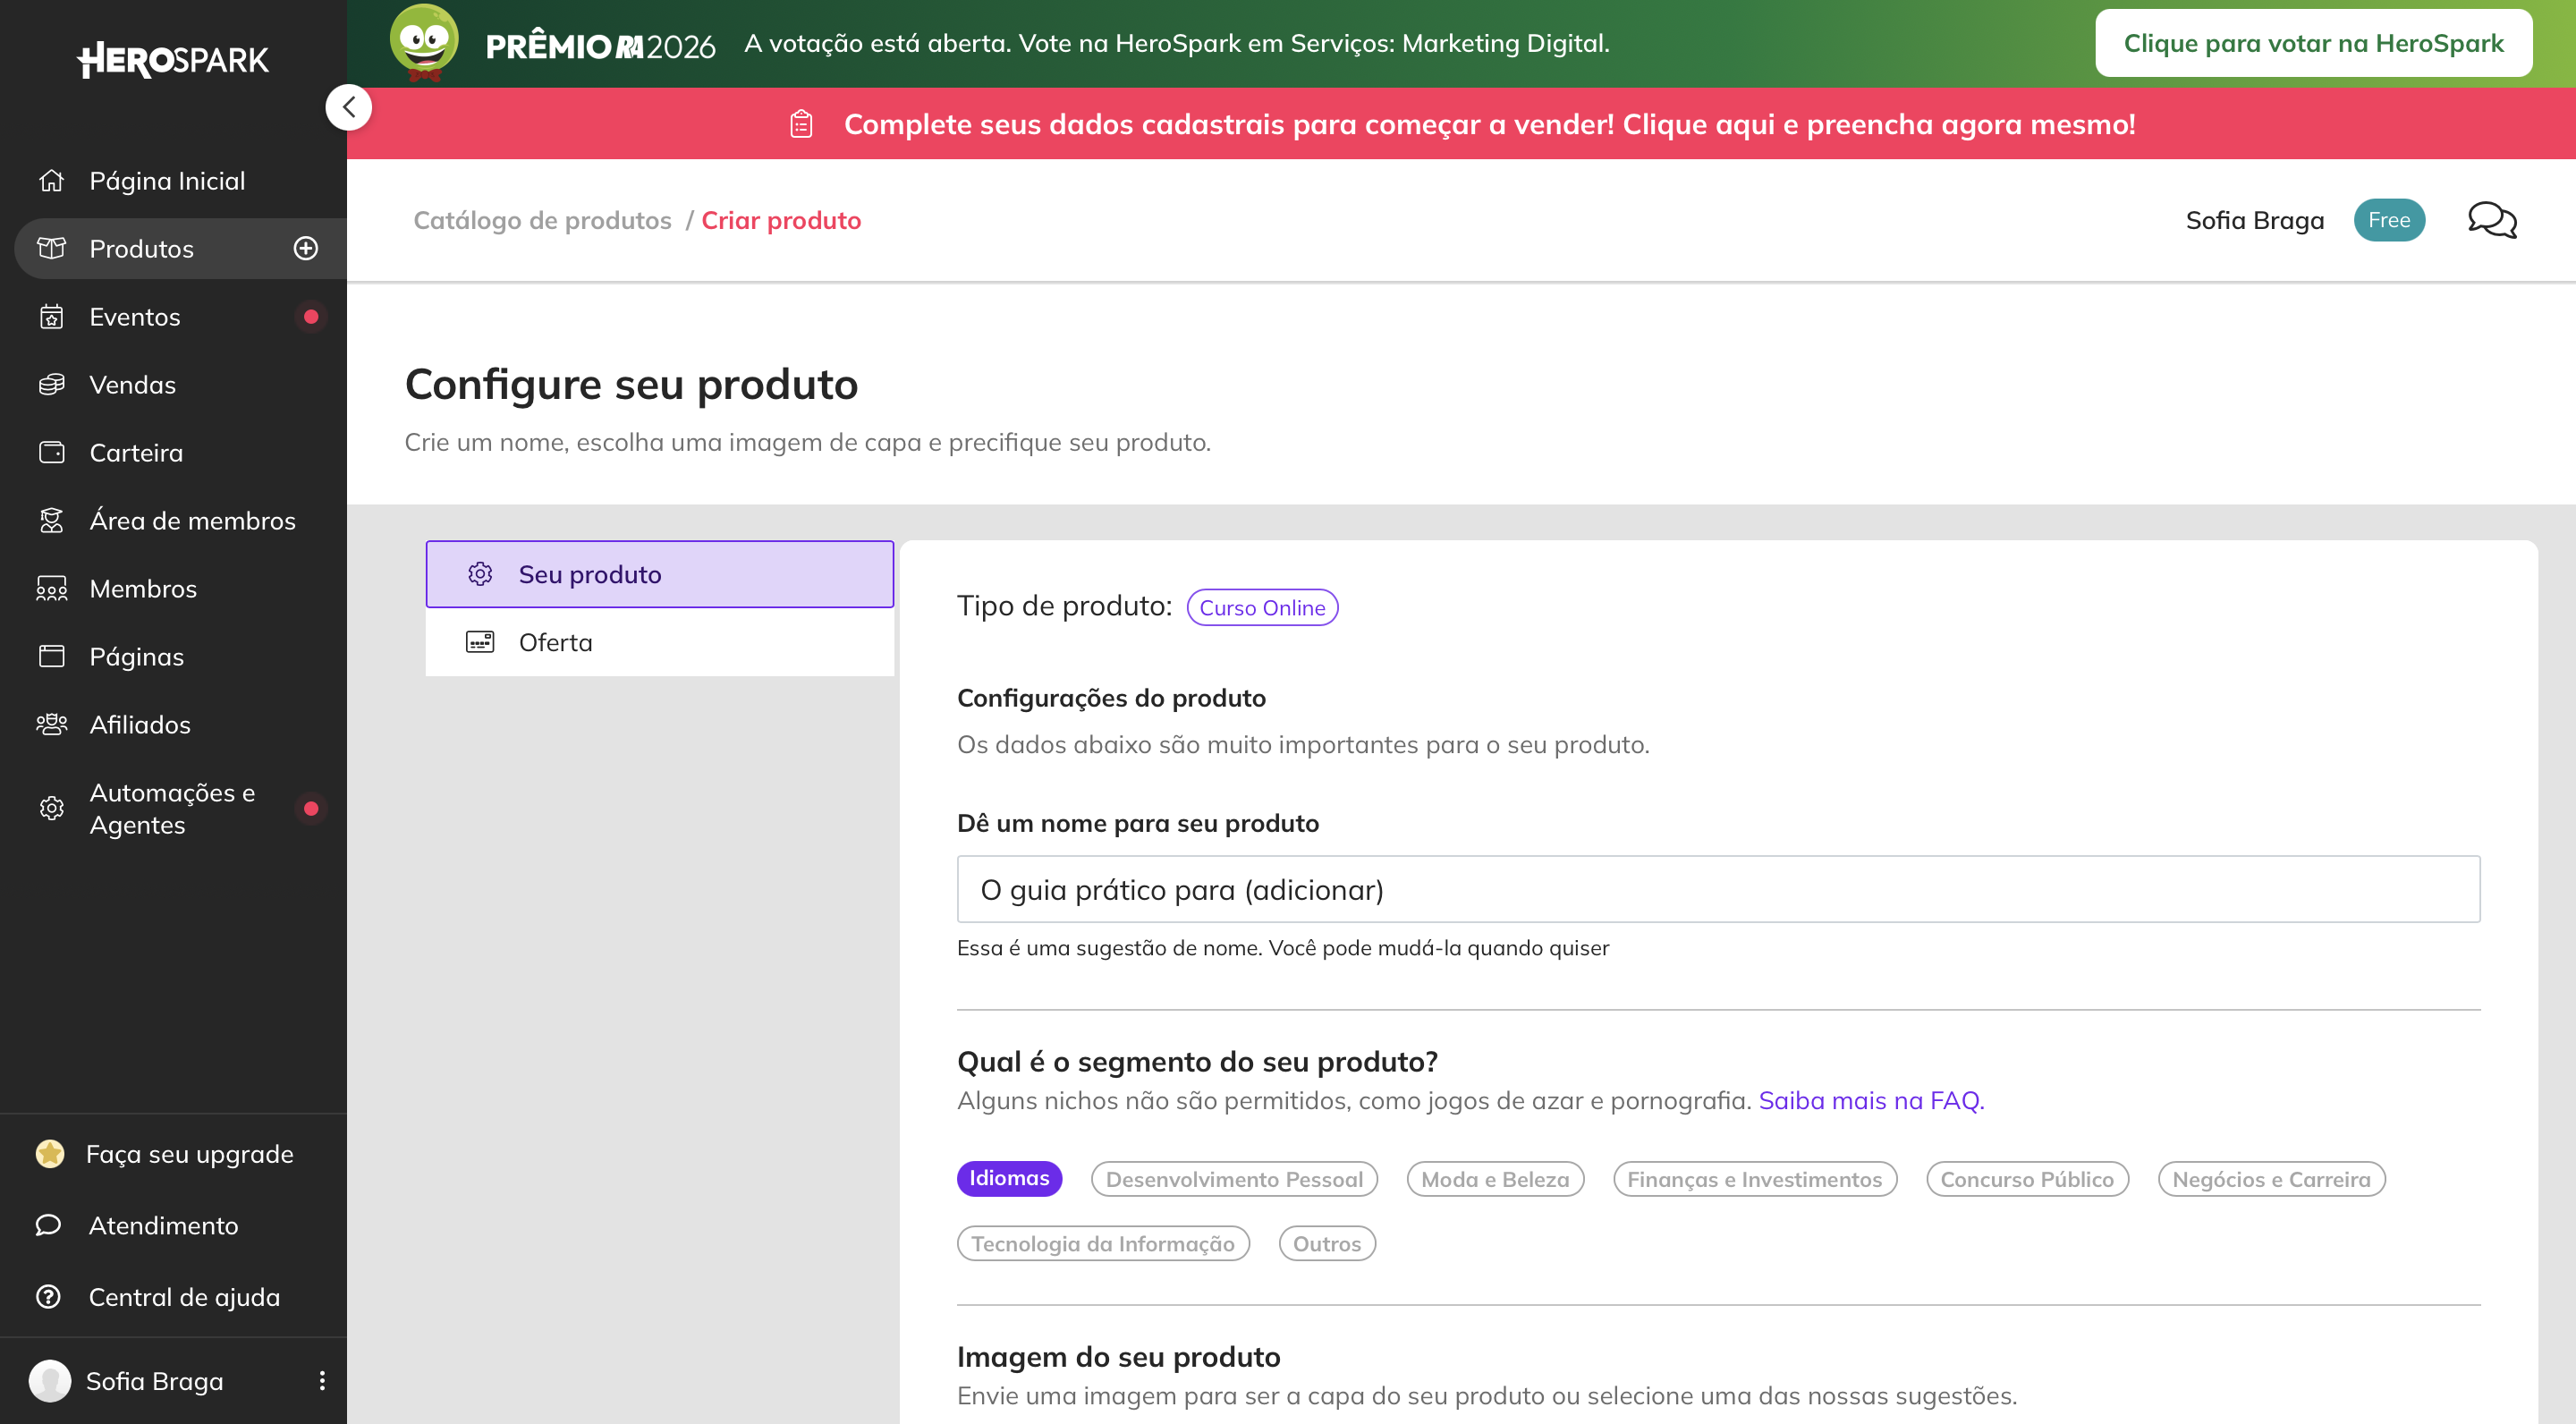This screenshot has height=1424, width=2576.
Task: Open the Saiba mais na FAQ link
Action: coord(1871,1101)
